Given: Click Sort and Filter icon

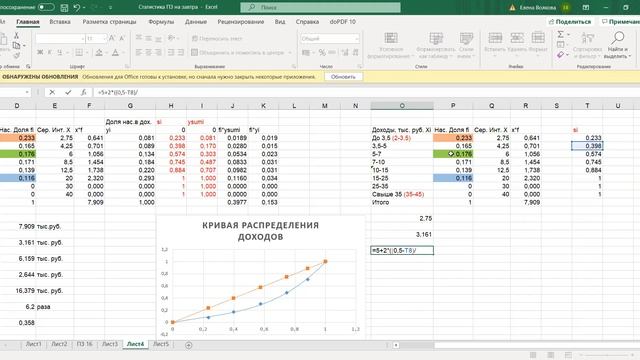Looking at the screenshot, I should click(x=588, y=38).
